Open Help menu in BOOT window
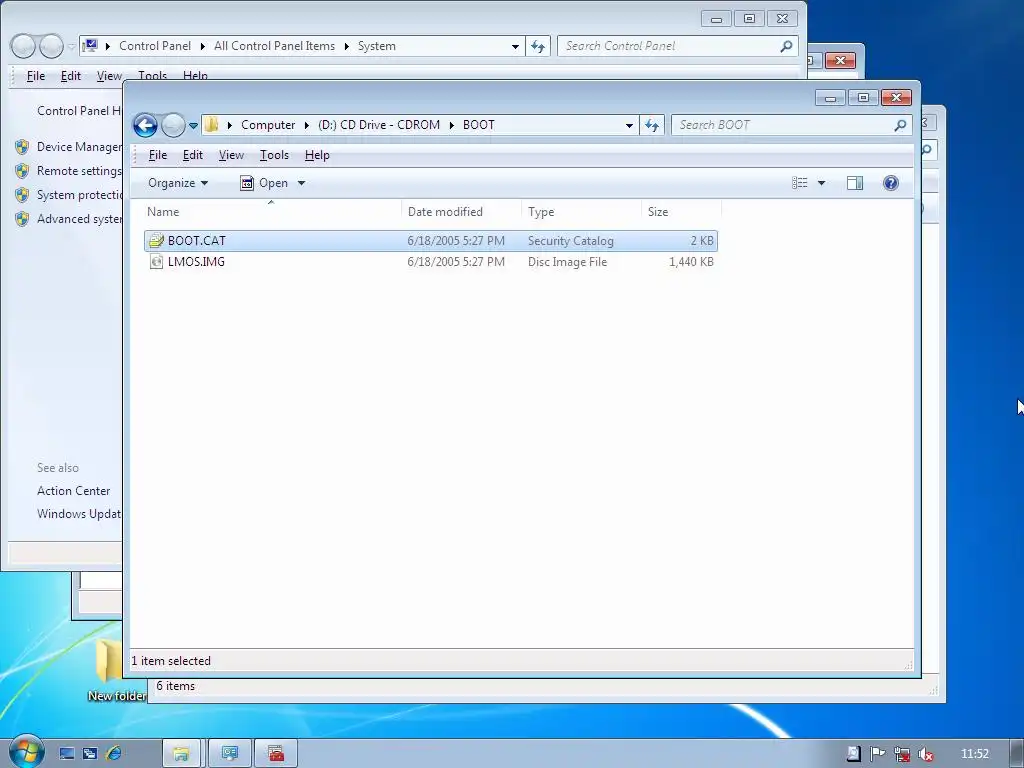The height and width of the screenshot is (768, 1024). [x=317, y=155]
